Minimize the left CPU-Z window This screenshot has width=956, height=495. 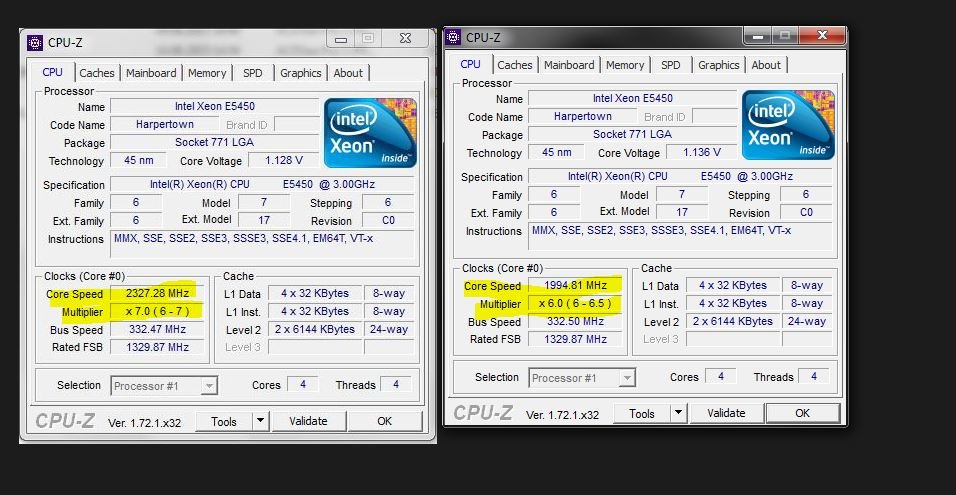(341, 40)
